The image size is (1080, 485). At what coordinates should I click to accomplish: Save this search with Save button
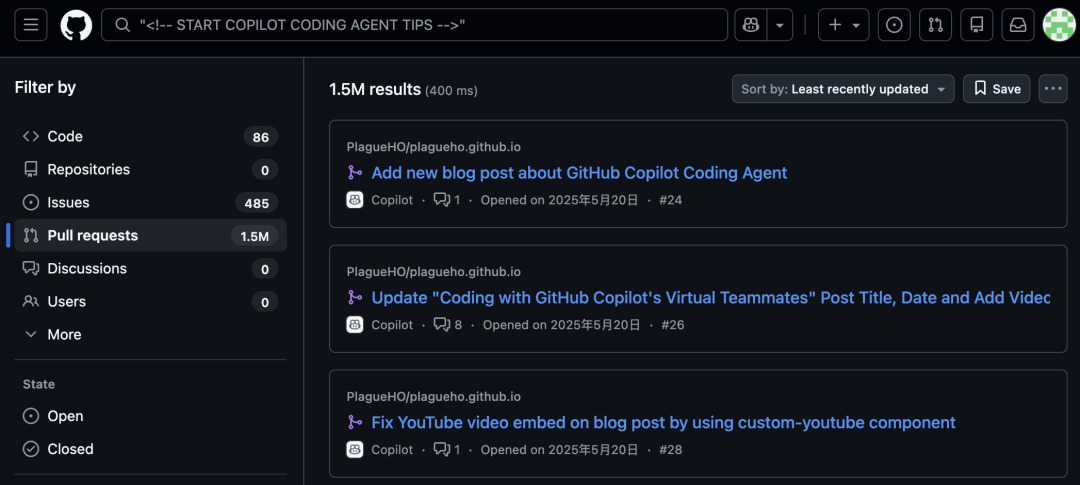996,89
